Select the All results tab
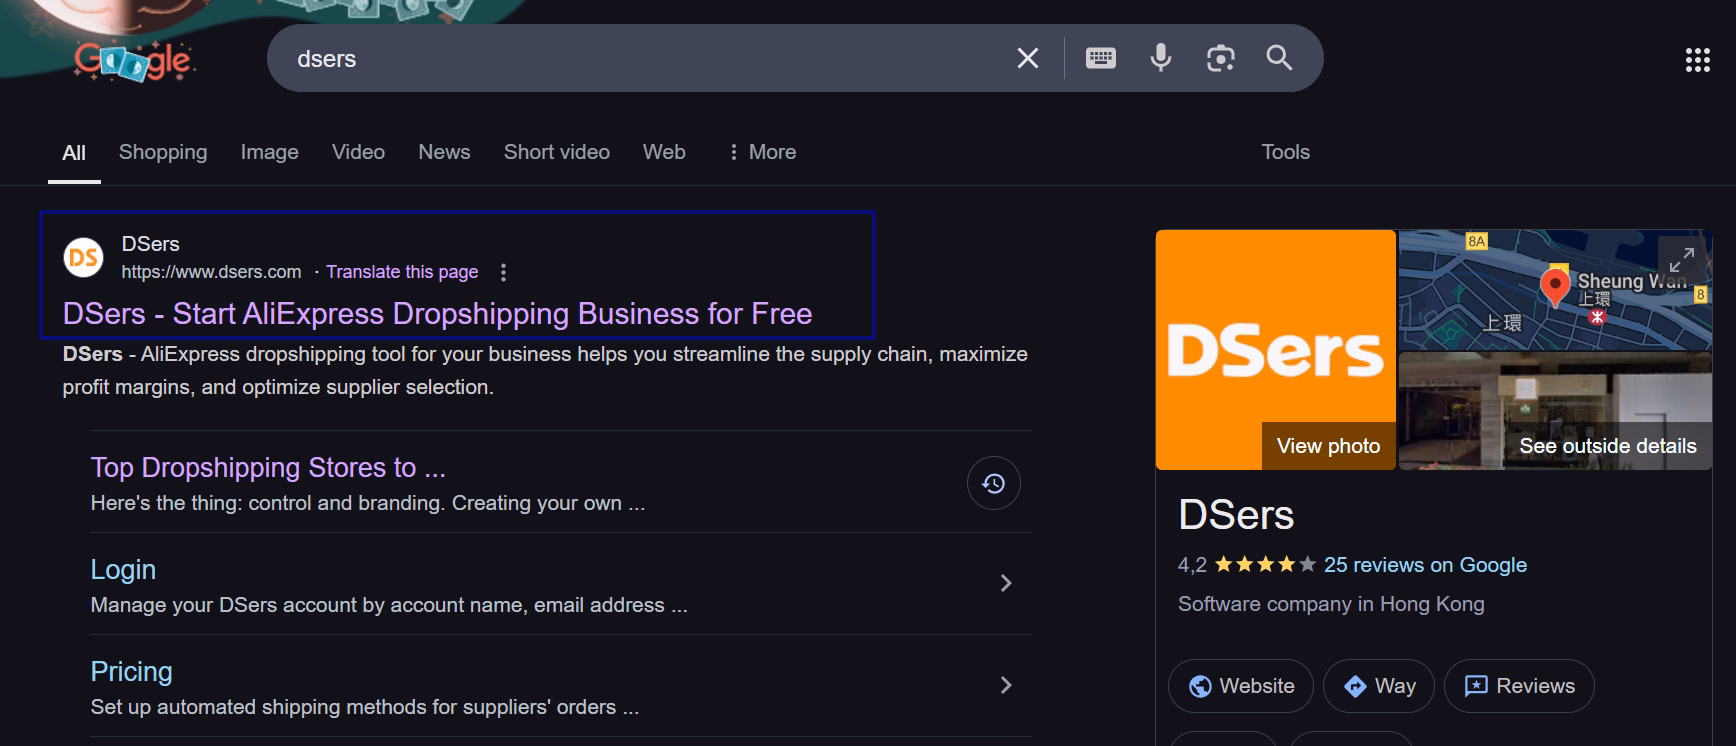 tap(74, 152)
